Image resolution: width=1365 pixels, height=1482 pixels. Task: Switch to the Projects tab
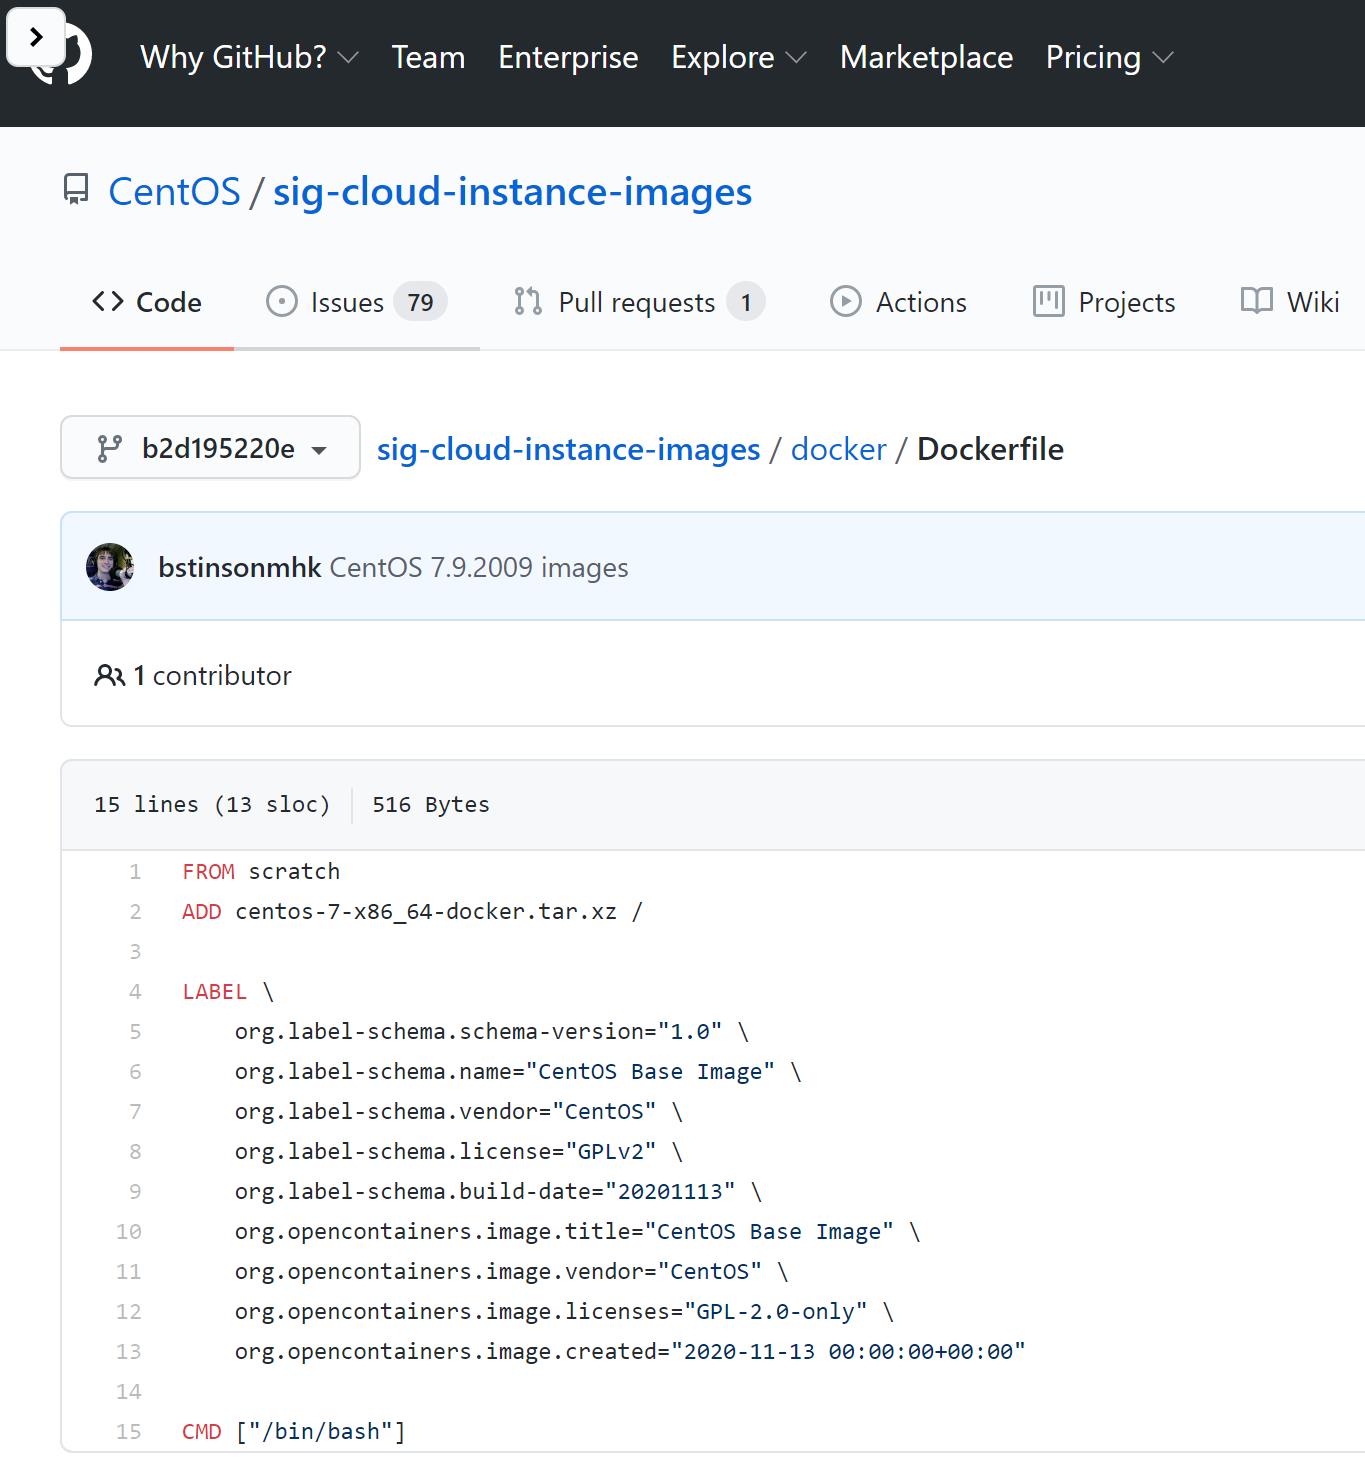tap(1104, 302)
